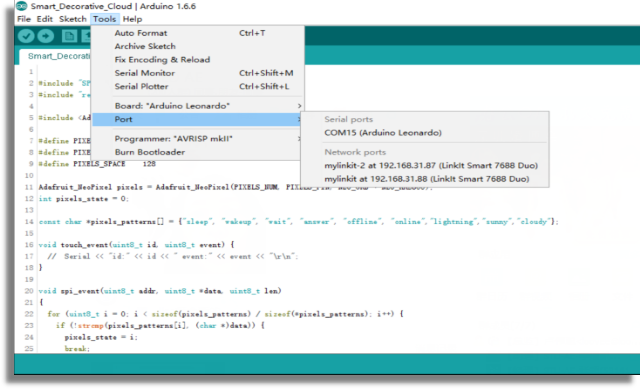Click the 'void spi_event' function line
Viewport: 640px width, 389px height.
tap(160, 291)
